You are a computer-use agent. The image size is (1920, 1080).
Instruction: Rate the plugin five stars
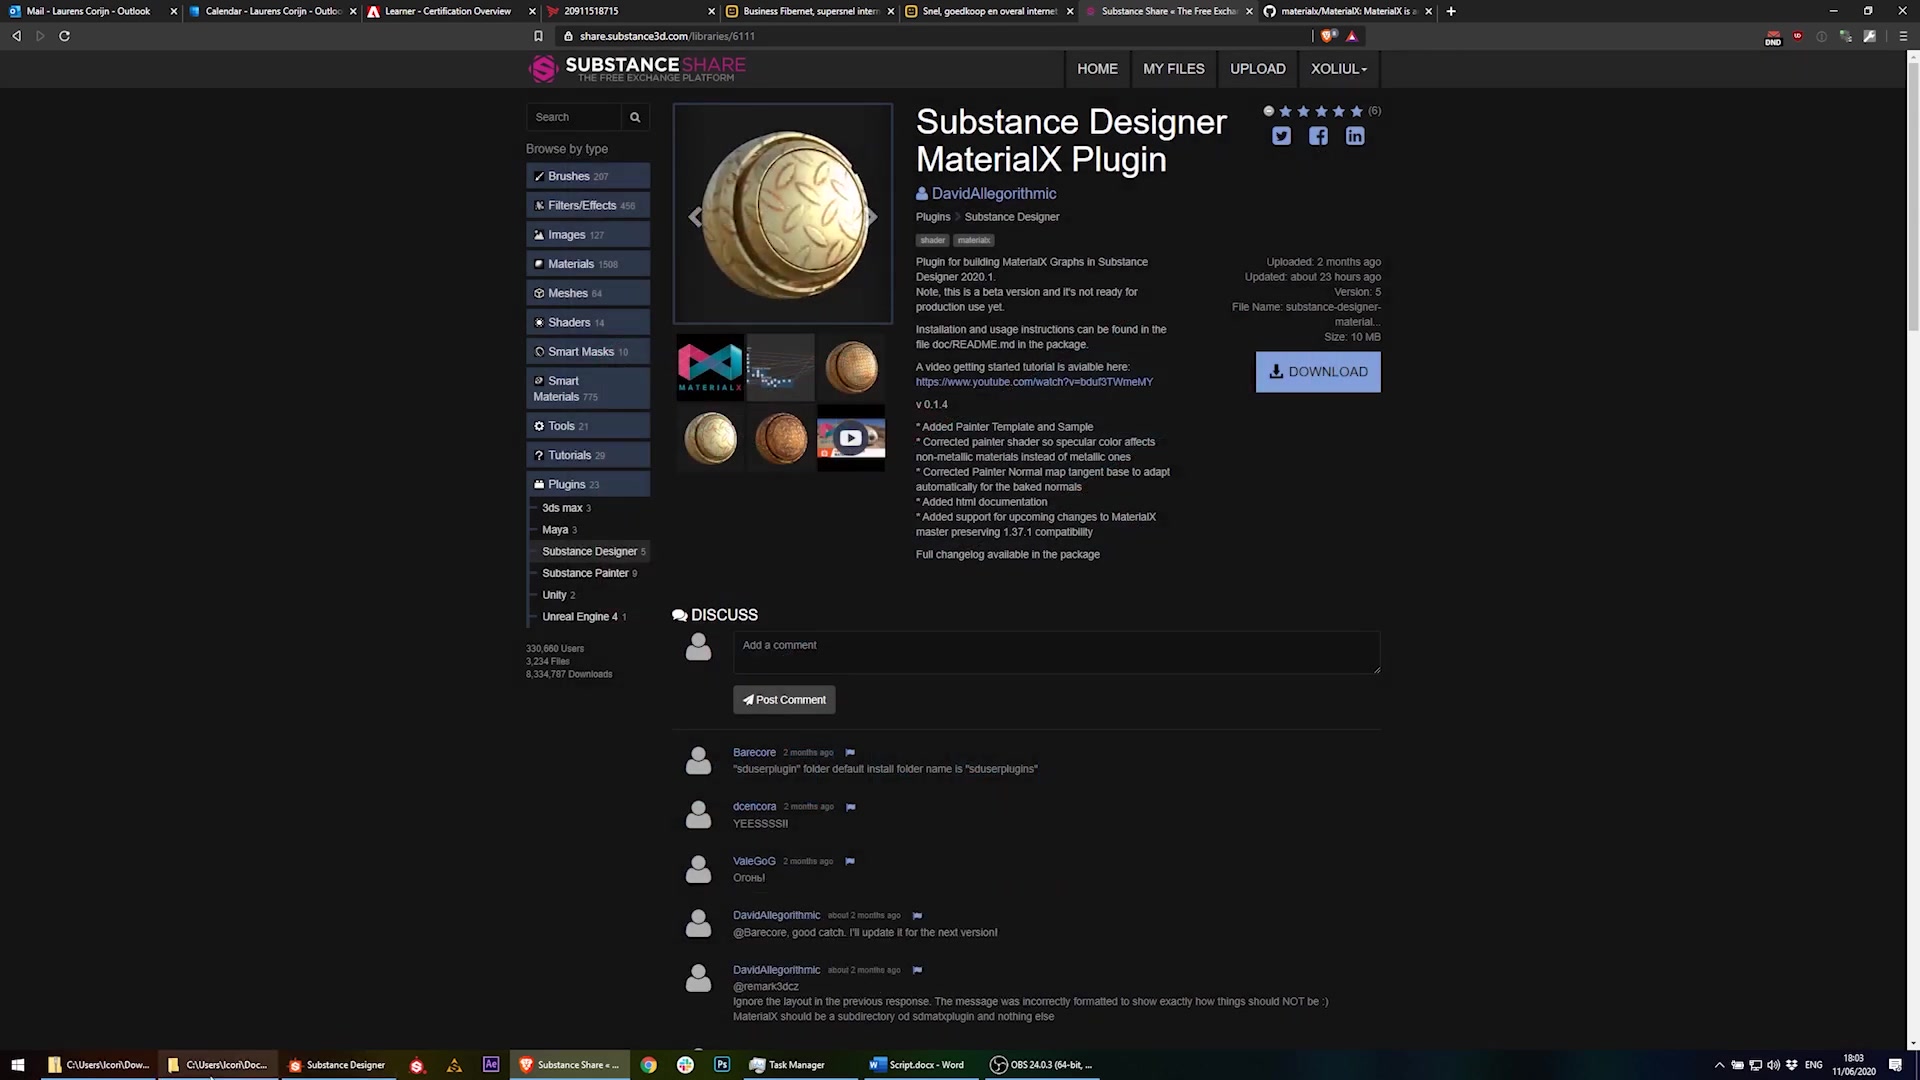point(1355,111)
